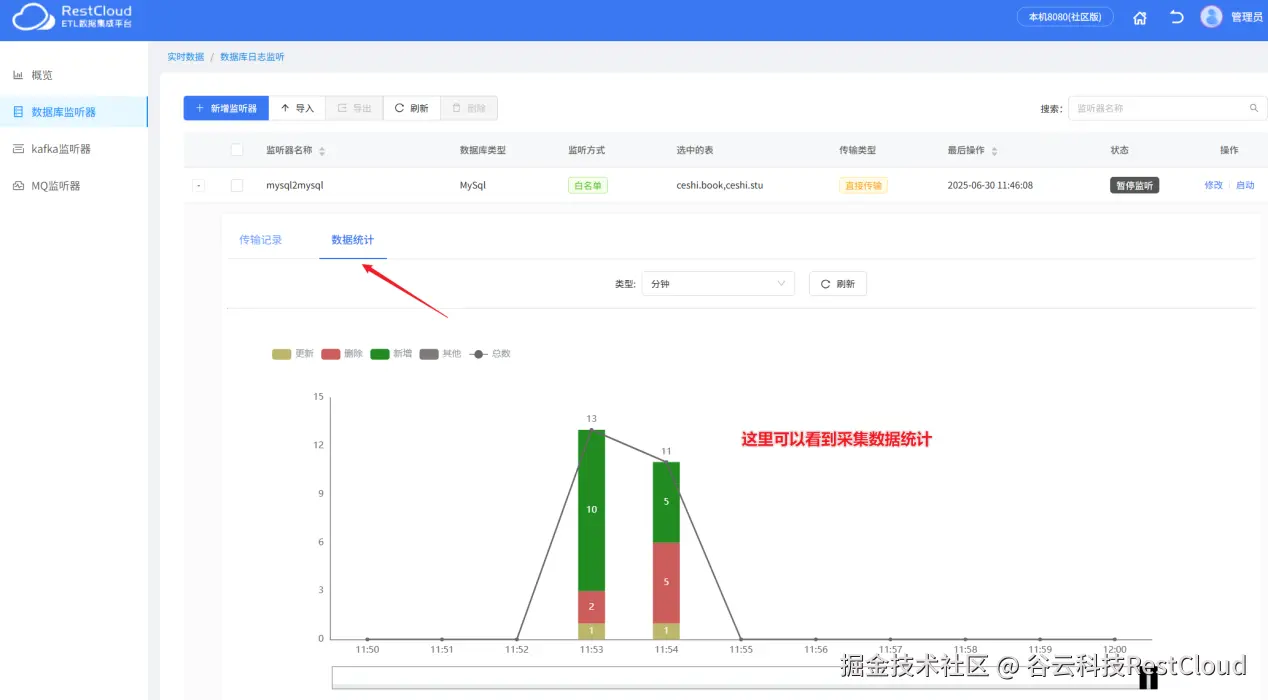Click the 白名单 tag

588,185
